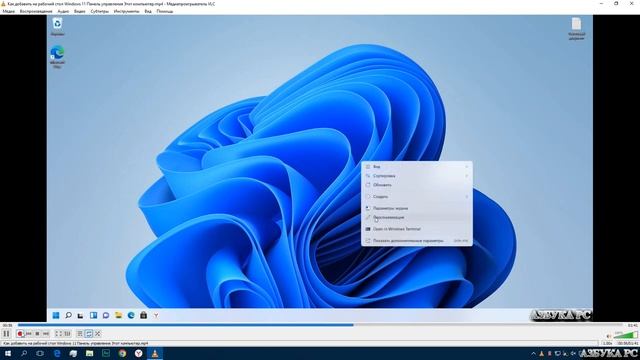Open the Помощь menu
The height and width of the screenshot is (360, 640).
pyautogui.click(x=164, y=11)
